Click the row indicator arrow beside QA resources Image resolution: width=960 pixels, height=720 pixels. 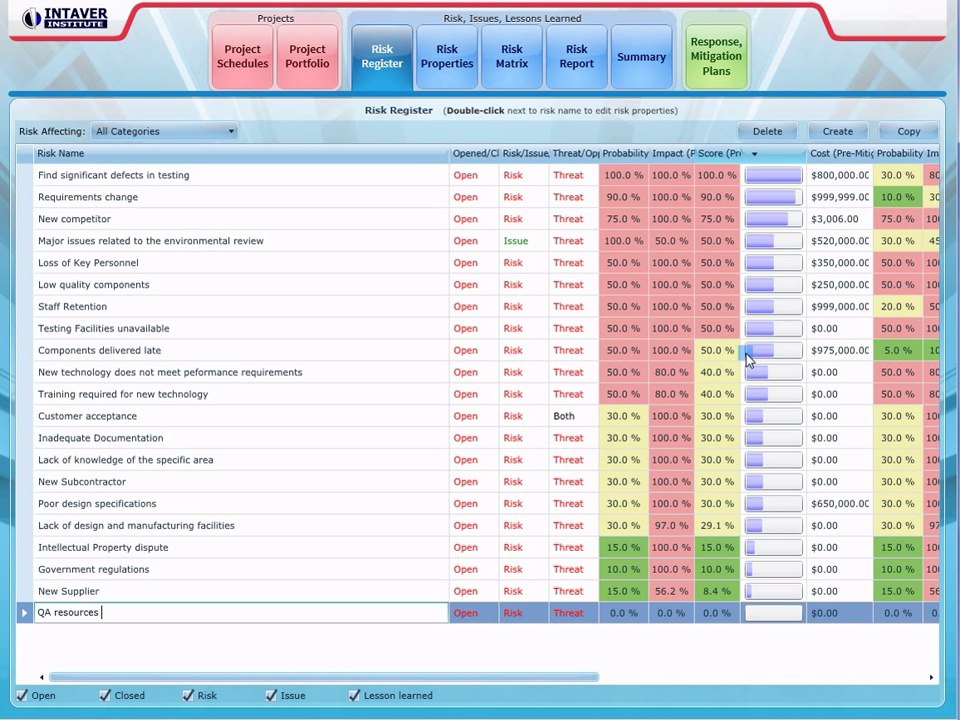point(24,613)
